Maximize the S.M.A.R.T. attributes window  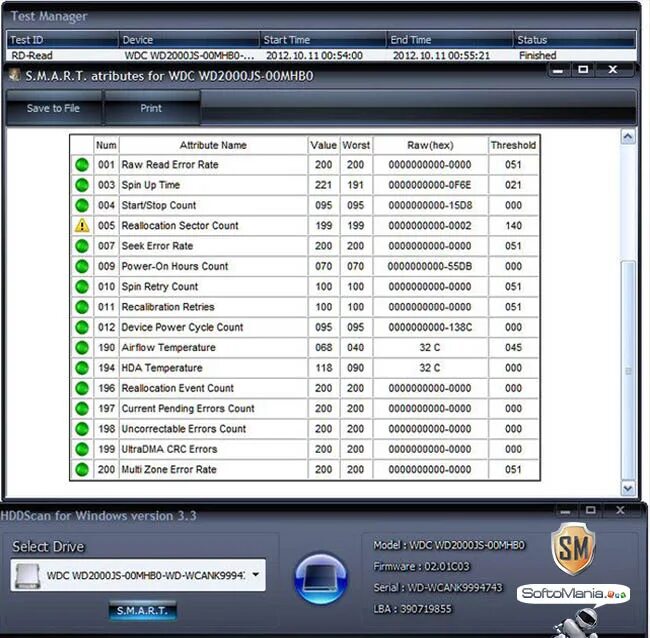583,70
